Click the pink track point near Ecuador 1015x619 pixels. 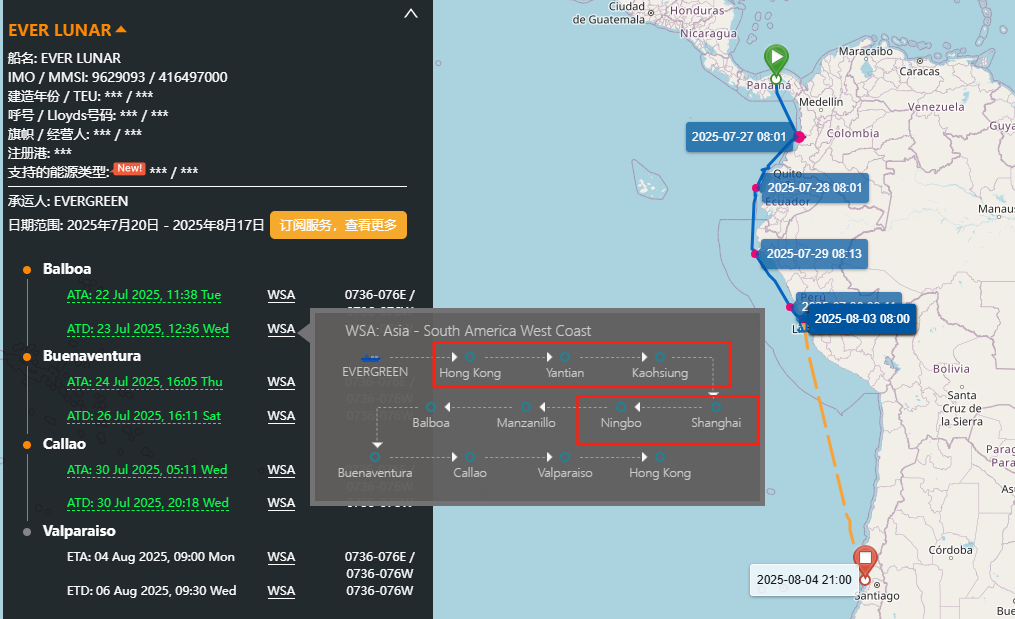755,188
